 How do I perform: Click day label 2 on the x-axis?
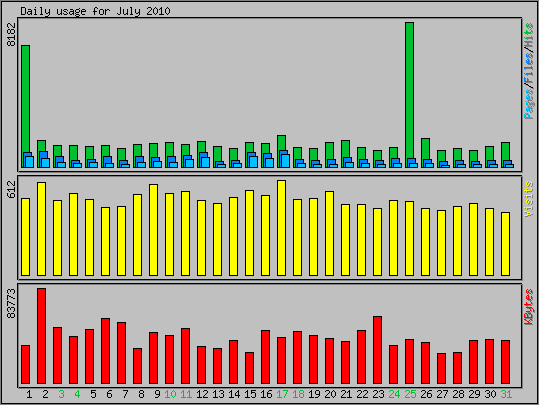(x=45, y=394)
